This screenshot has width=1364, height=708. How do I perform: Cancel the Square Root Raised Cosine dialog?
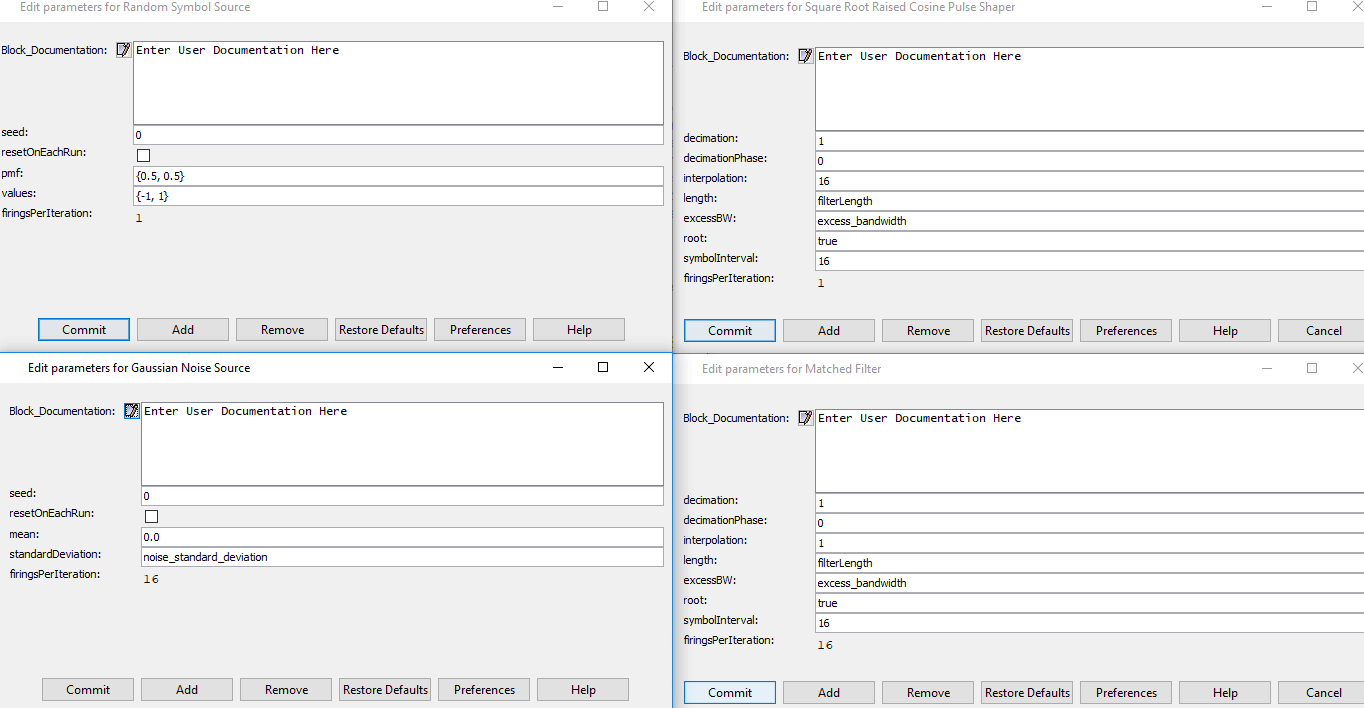(1324, 331)
